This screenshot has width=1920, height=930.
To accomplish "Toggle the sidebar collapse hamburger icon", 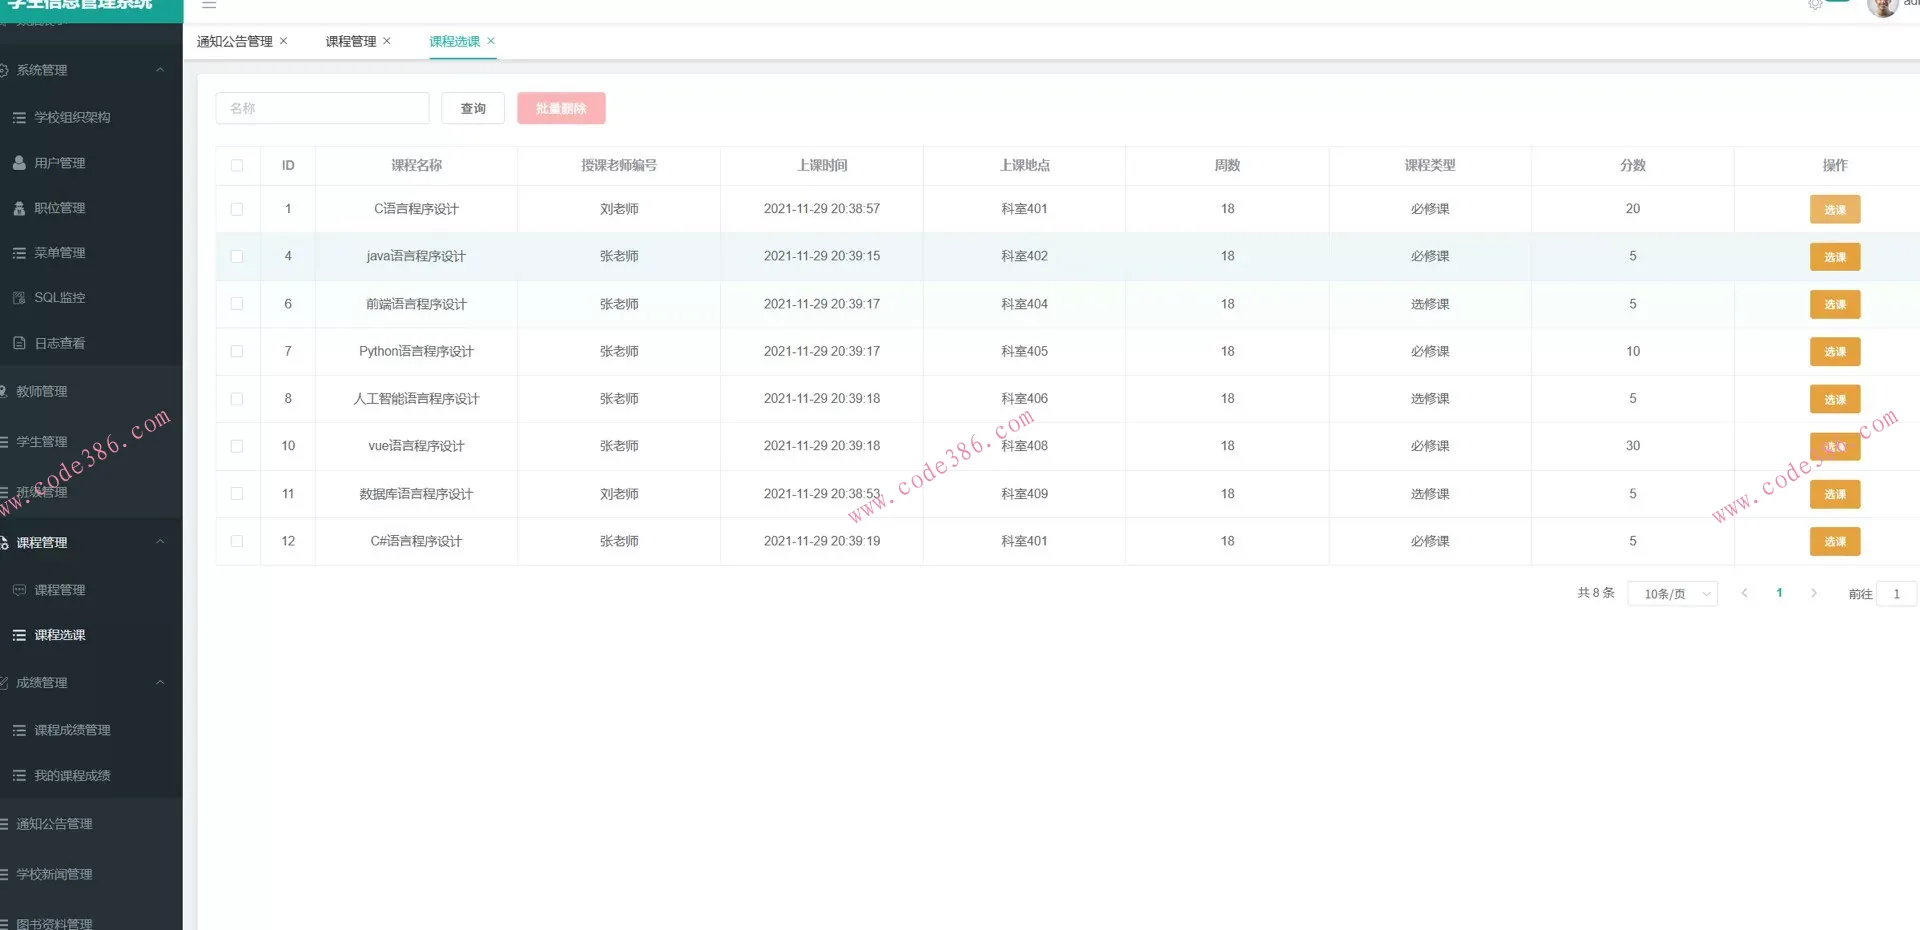I will click(209, 5).
